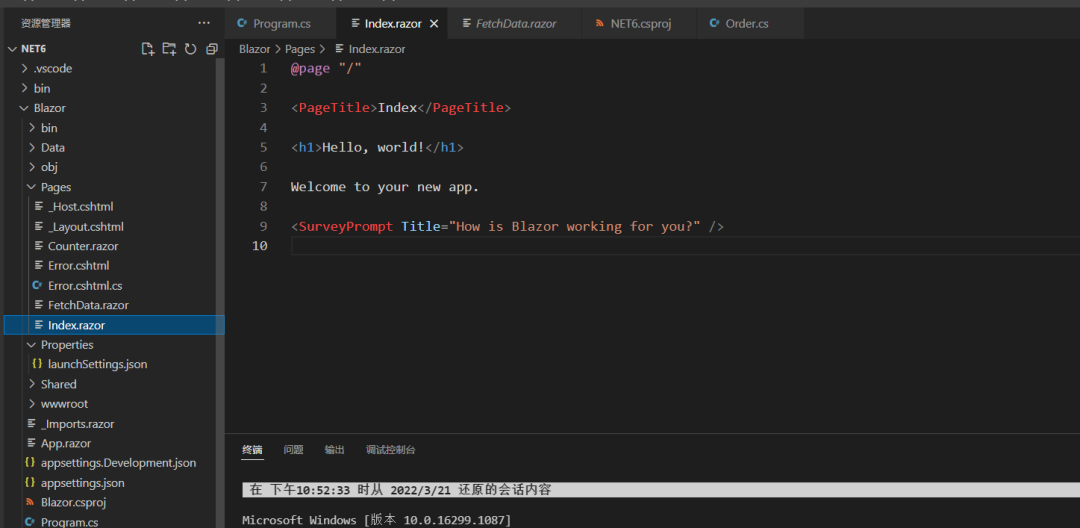Open the explorer's three-dot more actions menu
1080x528 pixels.
[x=204, y=23]
